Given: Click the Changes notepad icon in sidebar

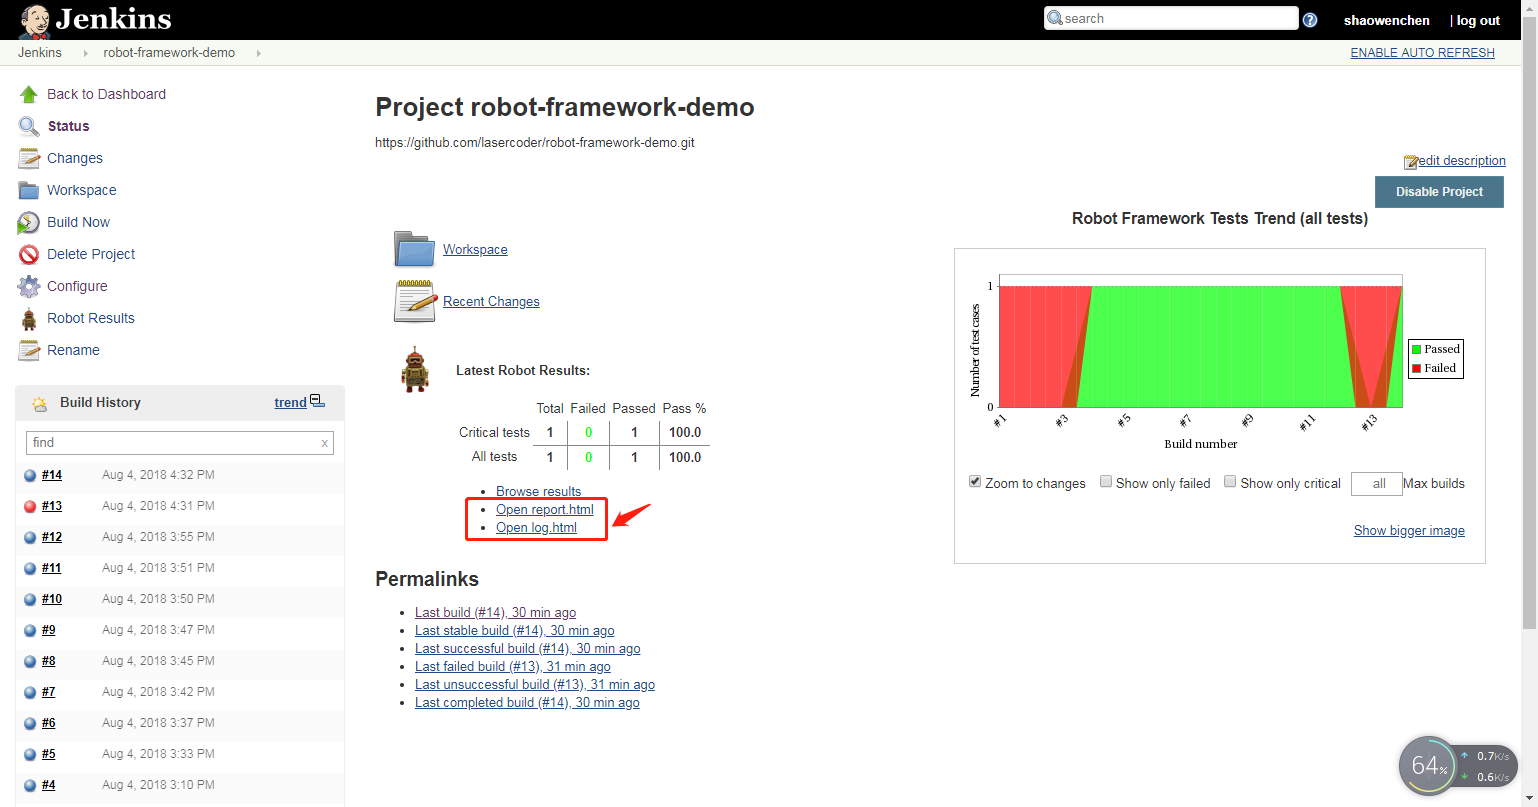Looking at the screenshot, I should [29, 158].
